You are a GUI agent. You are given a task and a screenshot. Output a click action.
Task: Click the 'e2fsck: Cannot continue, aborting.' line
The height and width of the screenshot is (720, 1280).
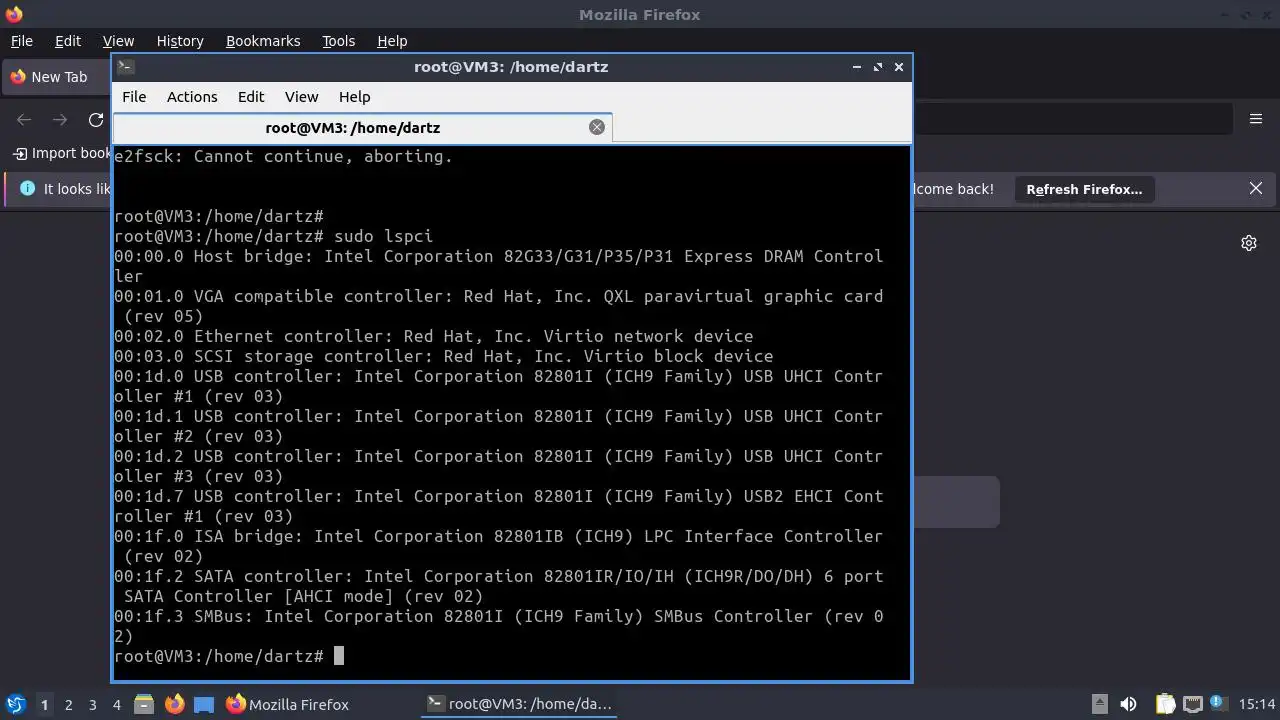(283, 156)
